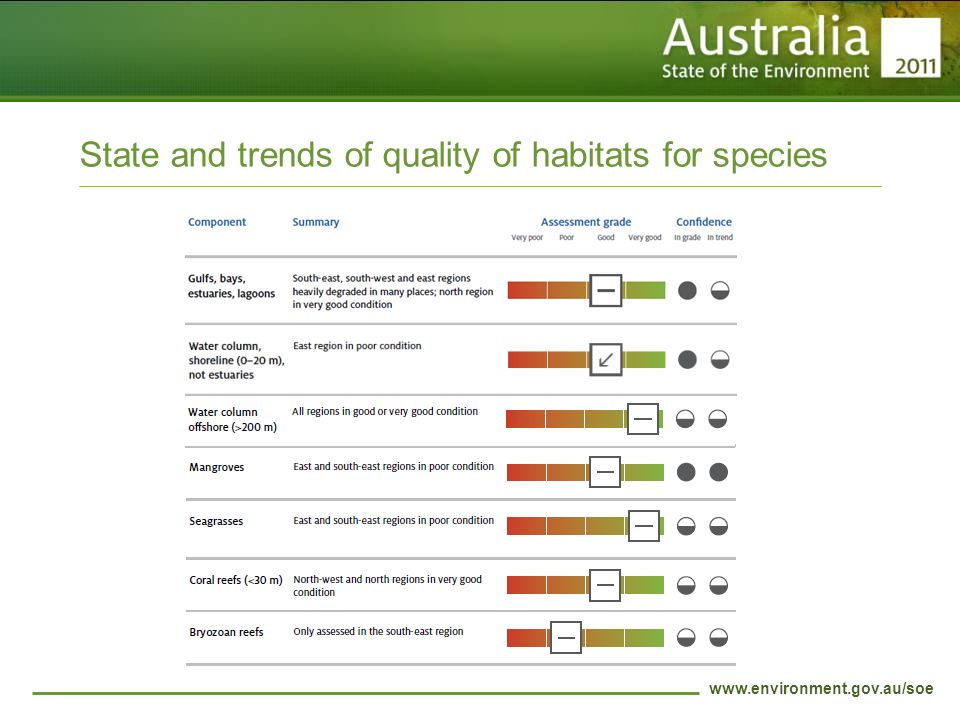Click 'State of the Environment' banner subtitle
The height and width of the screenshot is (720, 960).
click(x=765, y=72)
